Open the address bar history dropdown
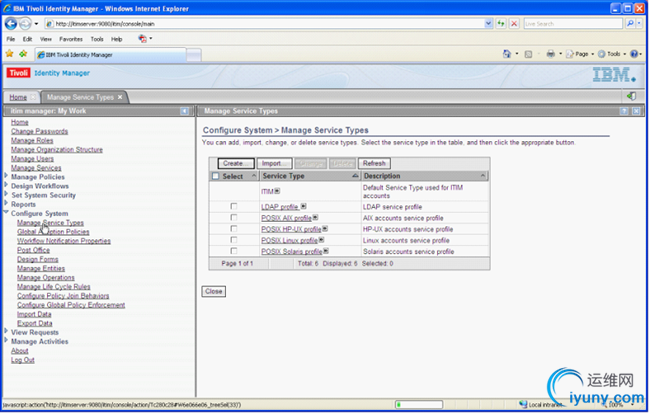This screenshot has width=650, height=414. [488, 24]
